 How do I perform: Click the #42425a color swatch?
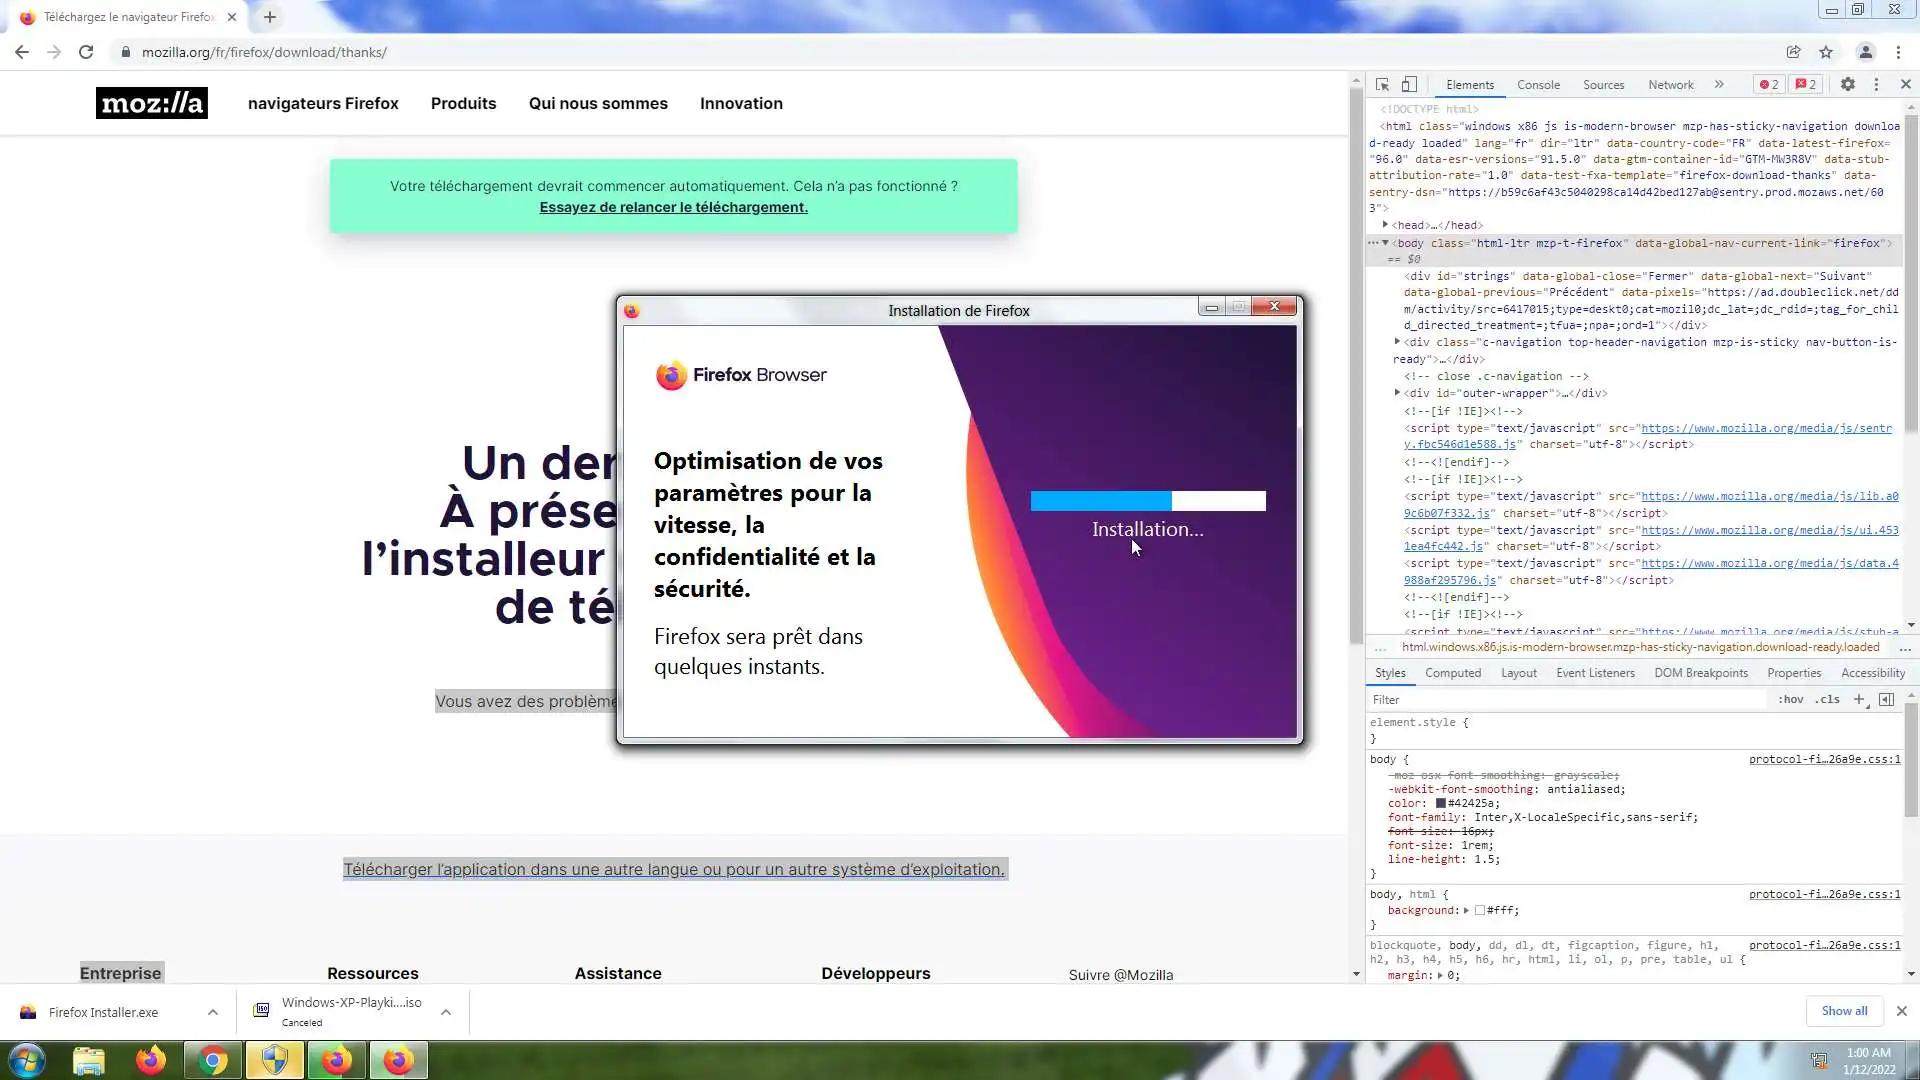[1441, 803]
